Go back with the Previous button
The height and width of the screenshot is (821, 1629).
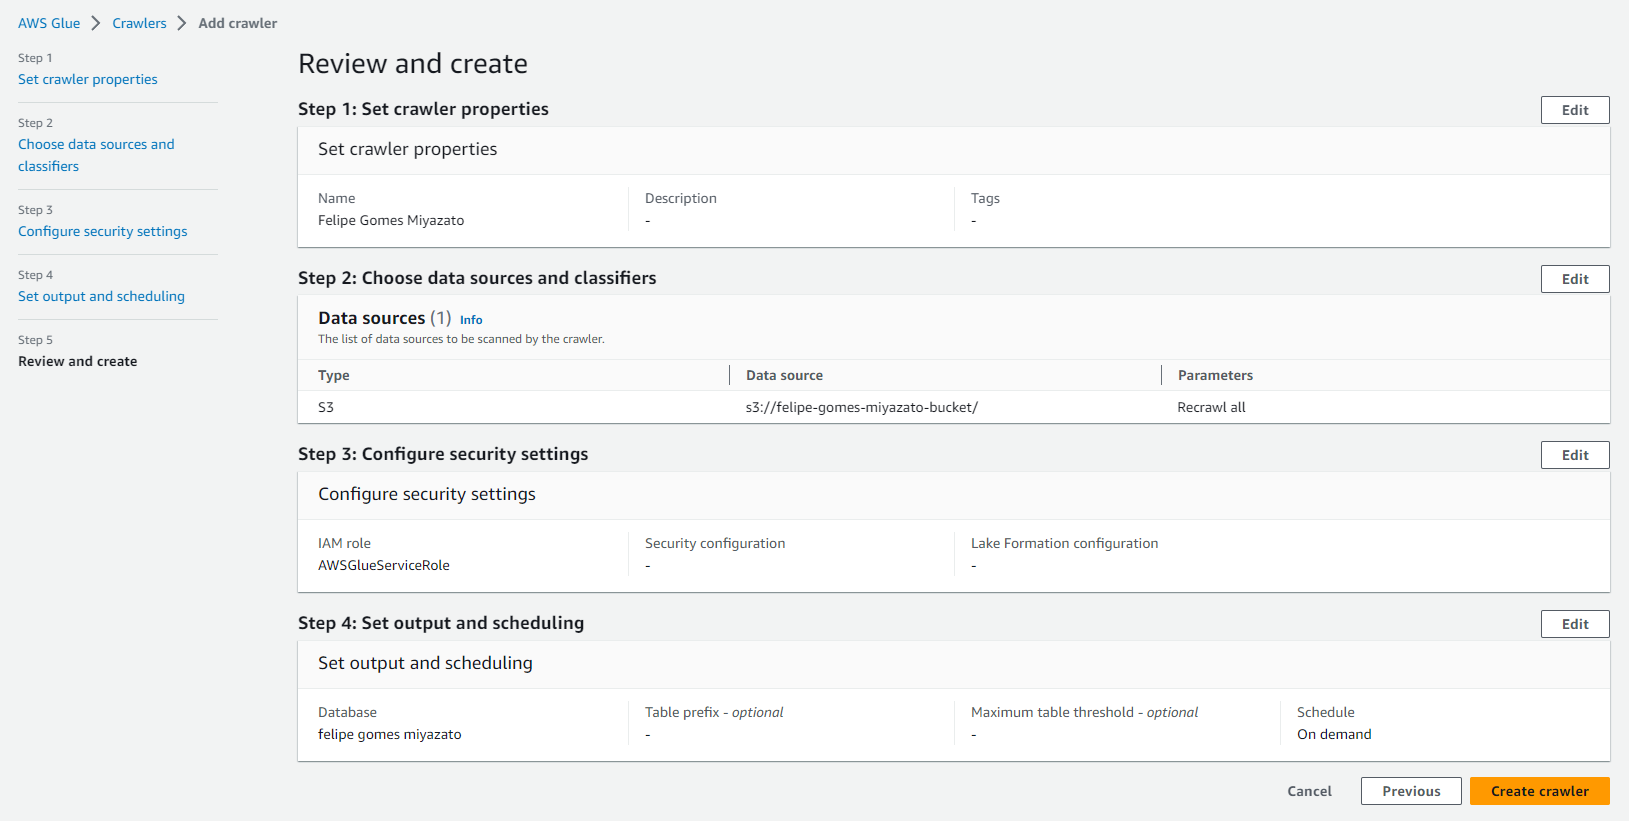coord(1410,791)
